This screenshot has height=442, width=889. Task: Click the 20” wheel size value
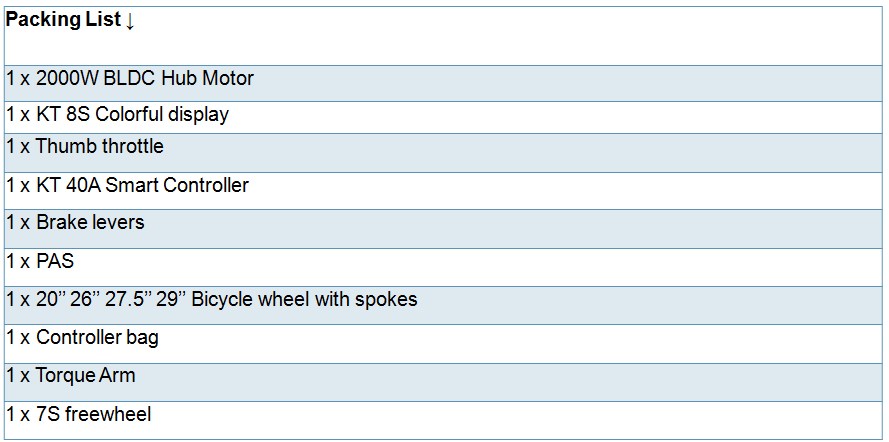(x=52, y=300)
